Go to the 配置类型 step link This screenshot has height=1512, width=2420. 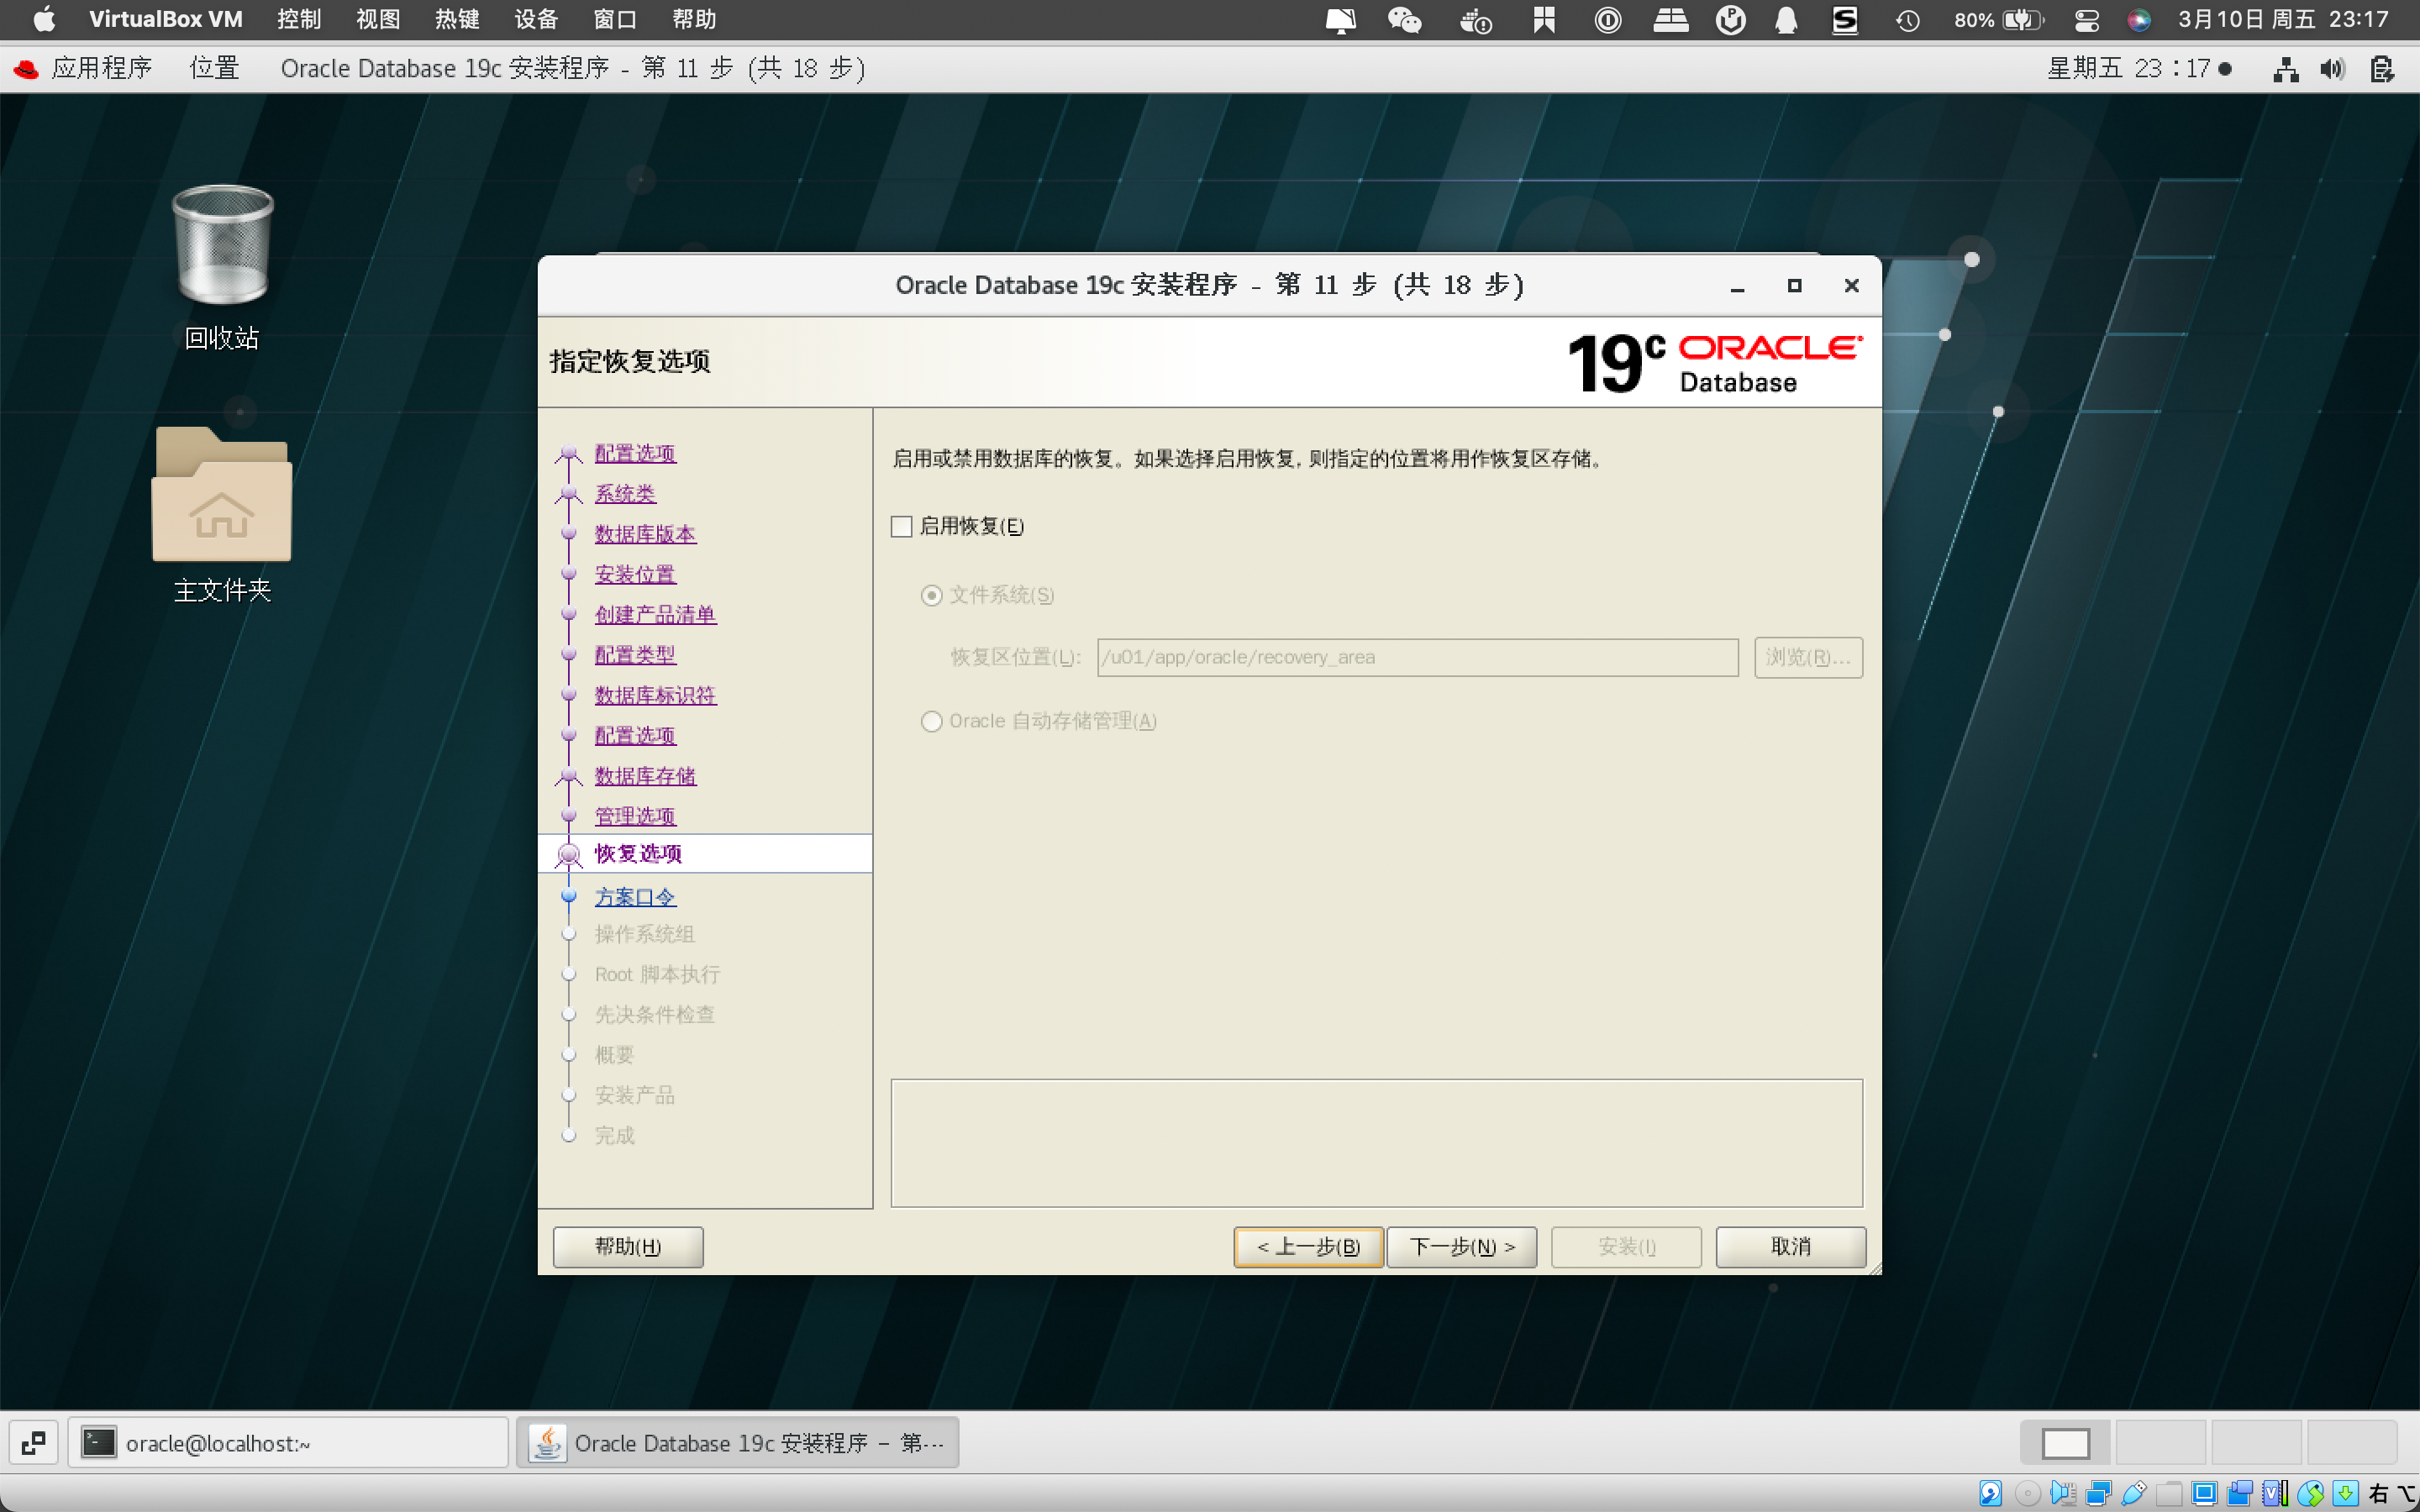(x=635, y=655)
